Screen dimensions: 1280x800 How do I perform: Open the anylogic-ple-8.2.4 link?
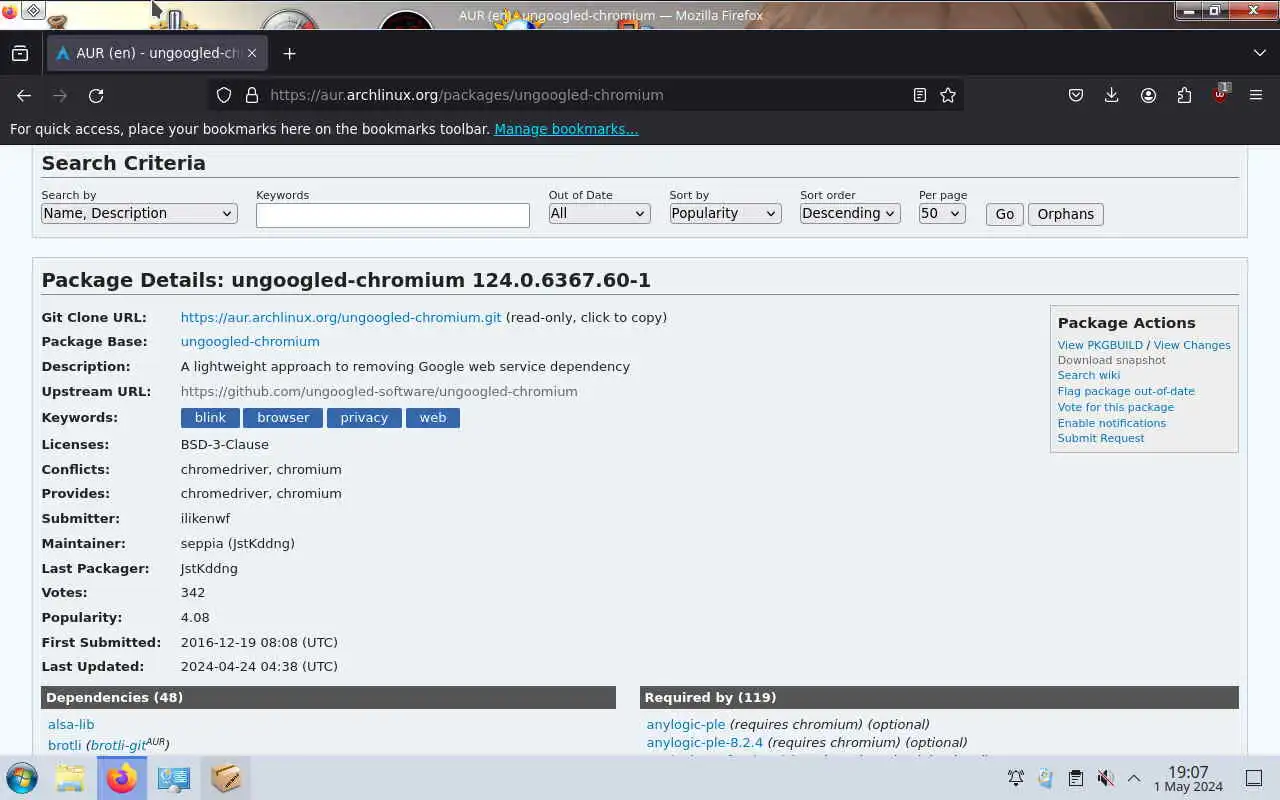pos(705,742)
